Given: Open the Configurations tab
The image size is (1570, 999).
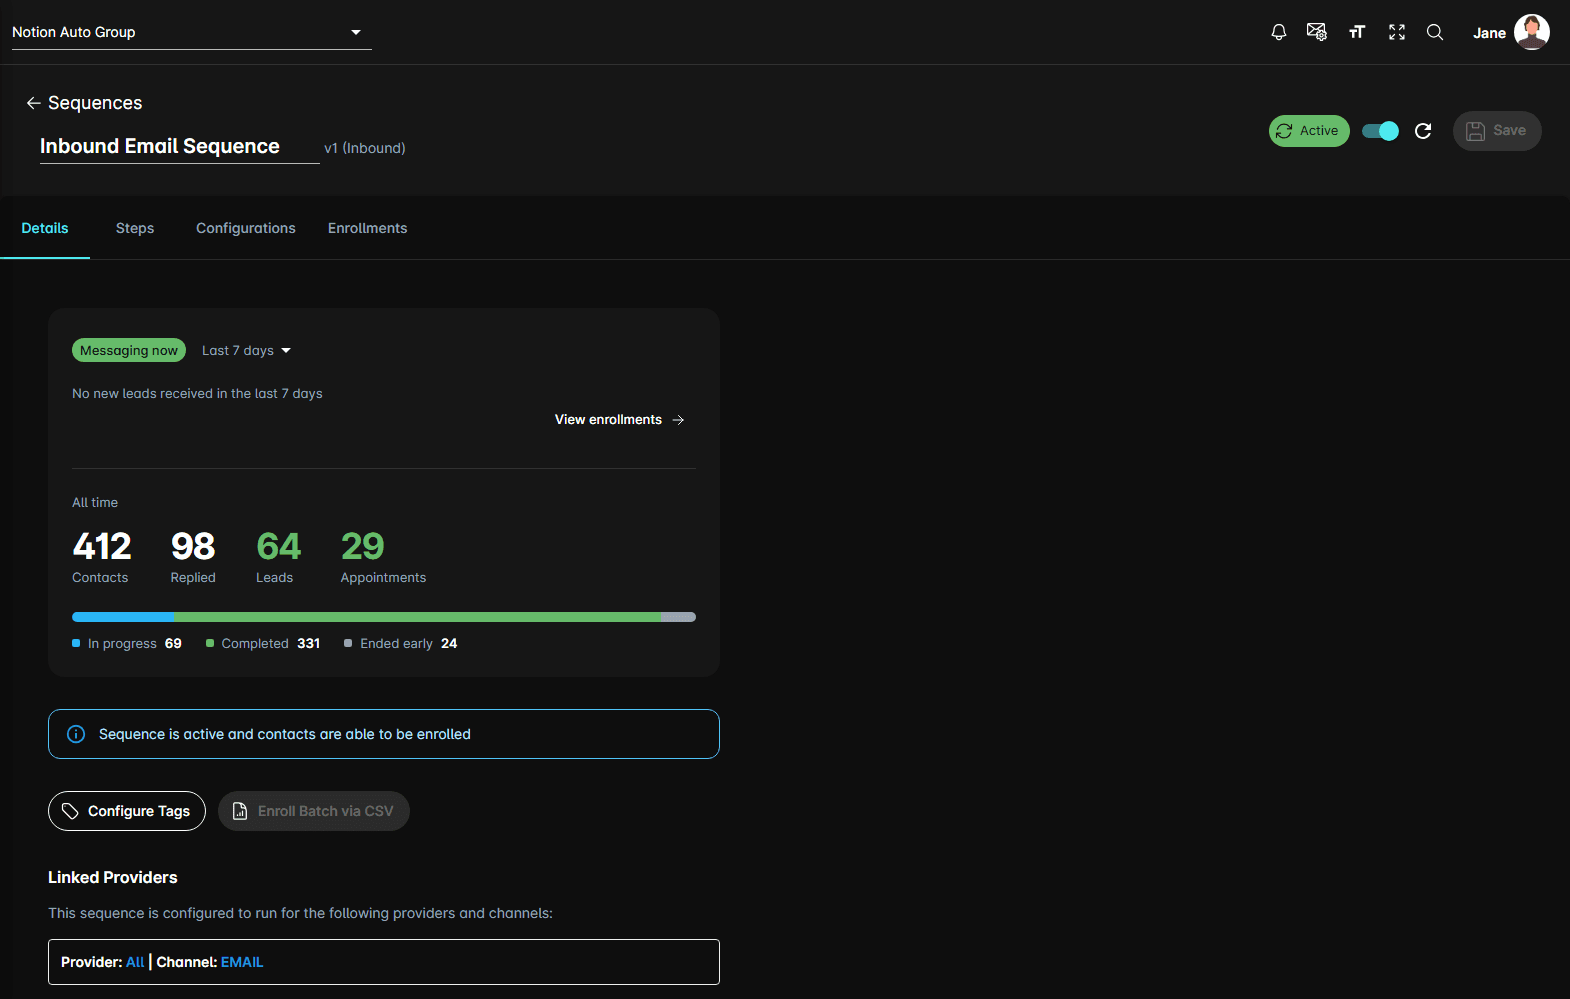Looking at the screenshot, I should point(246,228).
